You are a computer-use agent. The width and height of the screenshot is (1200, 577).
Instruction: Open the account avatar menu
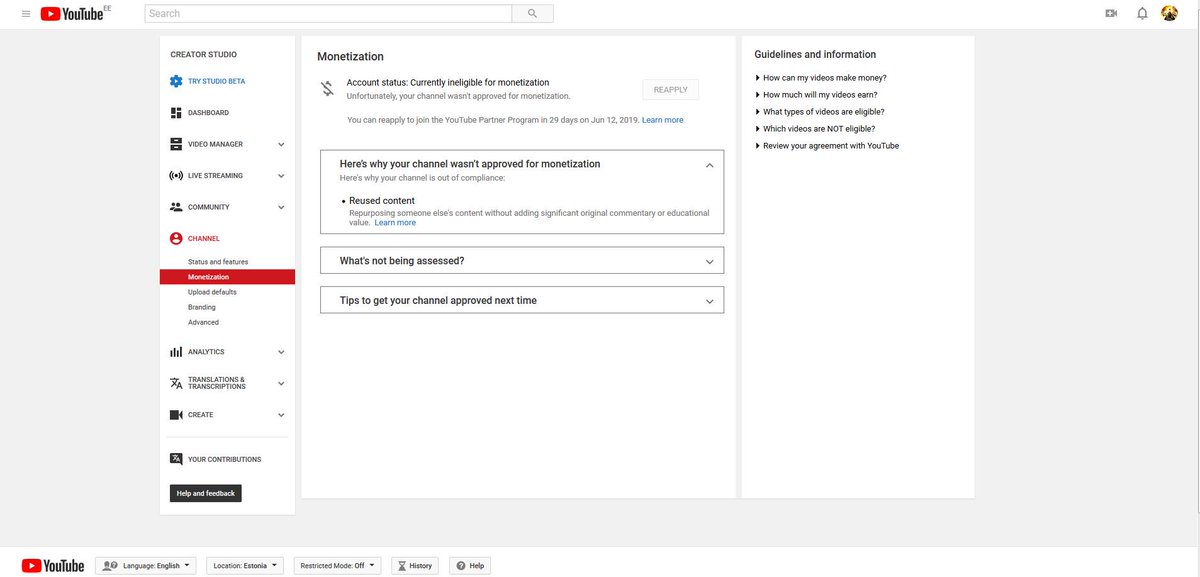[x=1169, y=14]
